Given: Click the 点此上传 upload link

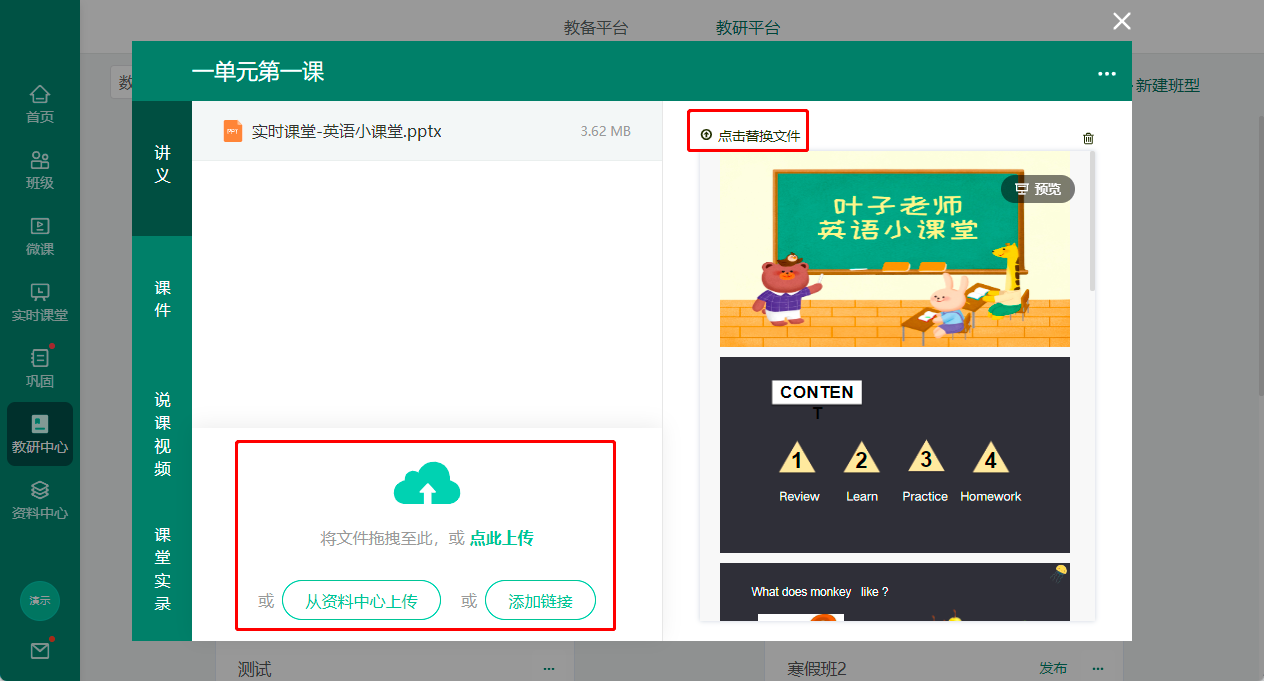Looking at the screenshot, I should [502, 538].
